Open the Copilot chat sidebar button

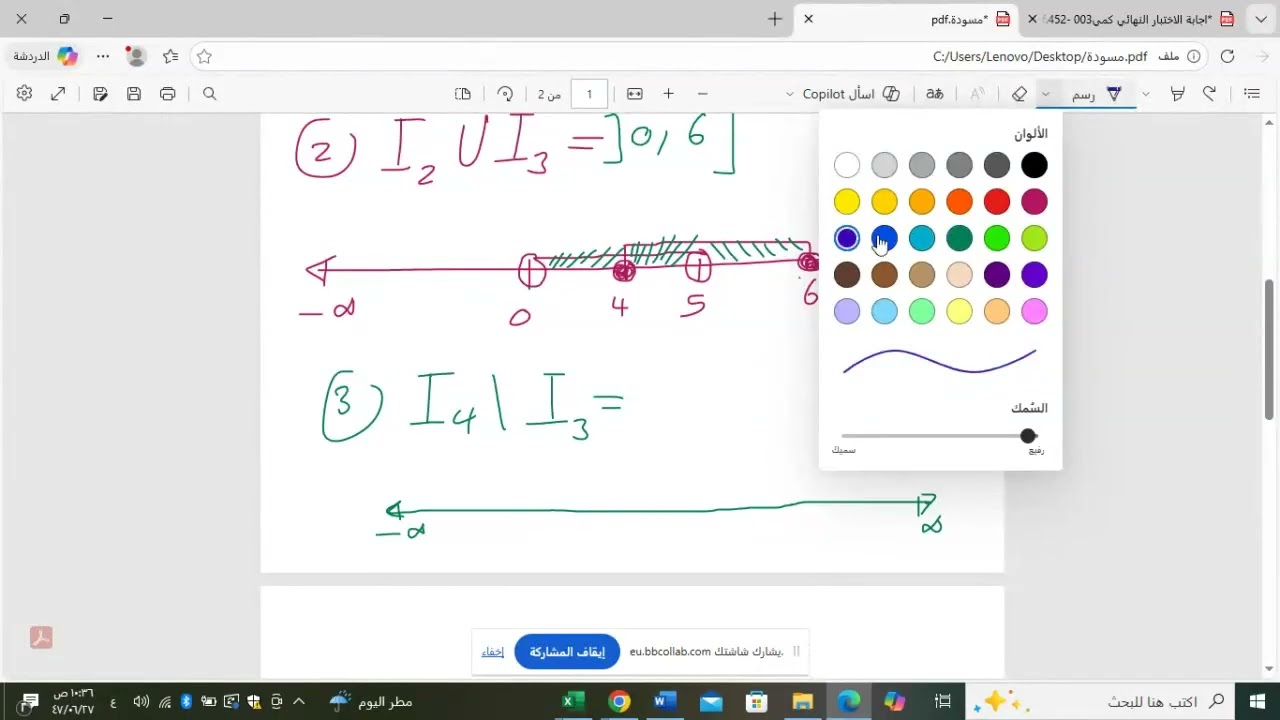coord(46,57)
